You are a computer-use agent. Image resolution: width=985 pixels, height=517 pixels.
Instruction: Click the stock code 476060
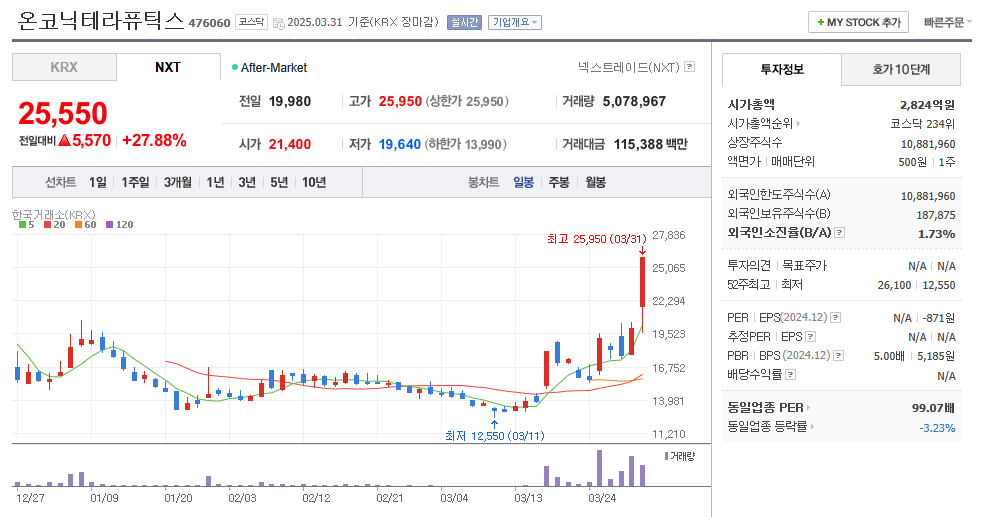tap(209, 23)
